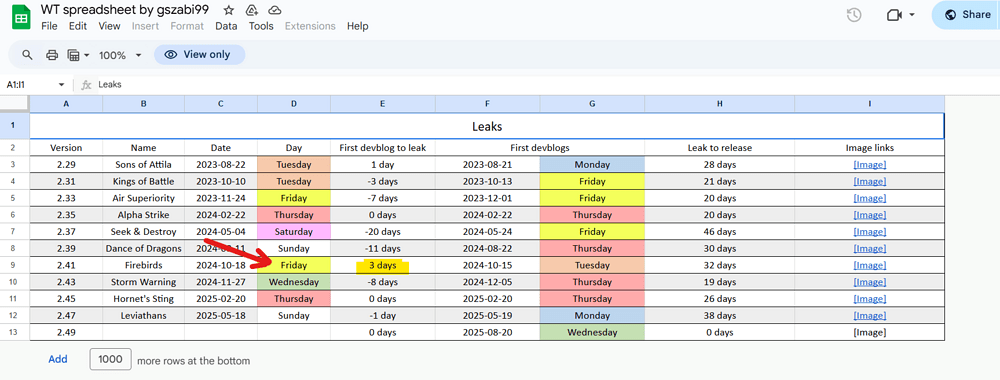Select the yellow Friday cell for Firebirds
The image size is (1000, 380).
(293, 265)
